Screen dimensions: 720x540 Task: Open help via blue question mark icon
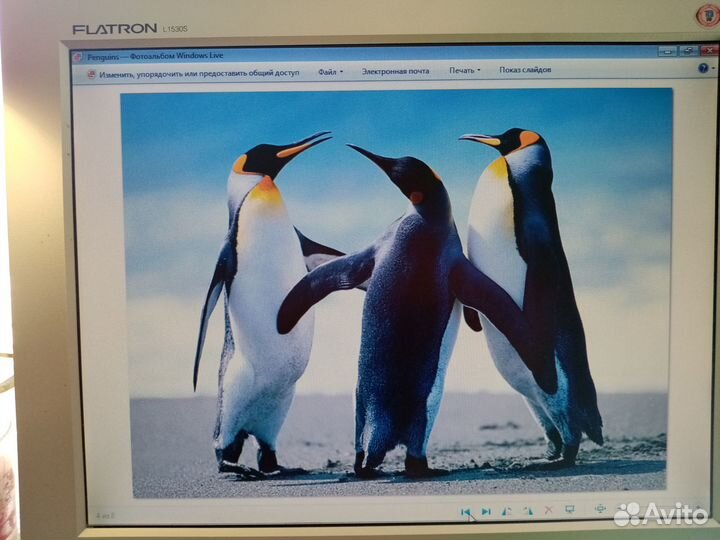703,69
